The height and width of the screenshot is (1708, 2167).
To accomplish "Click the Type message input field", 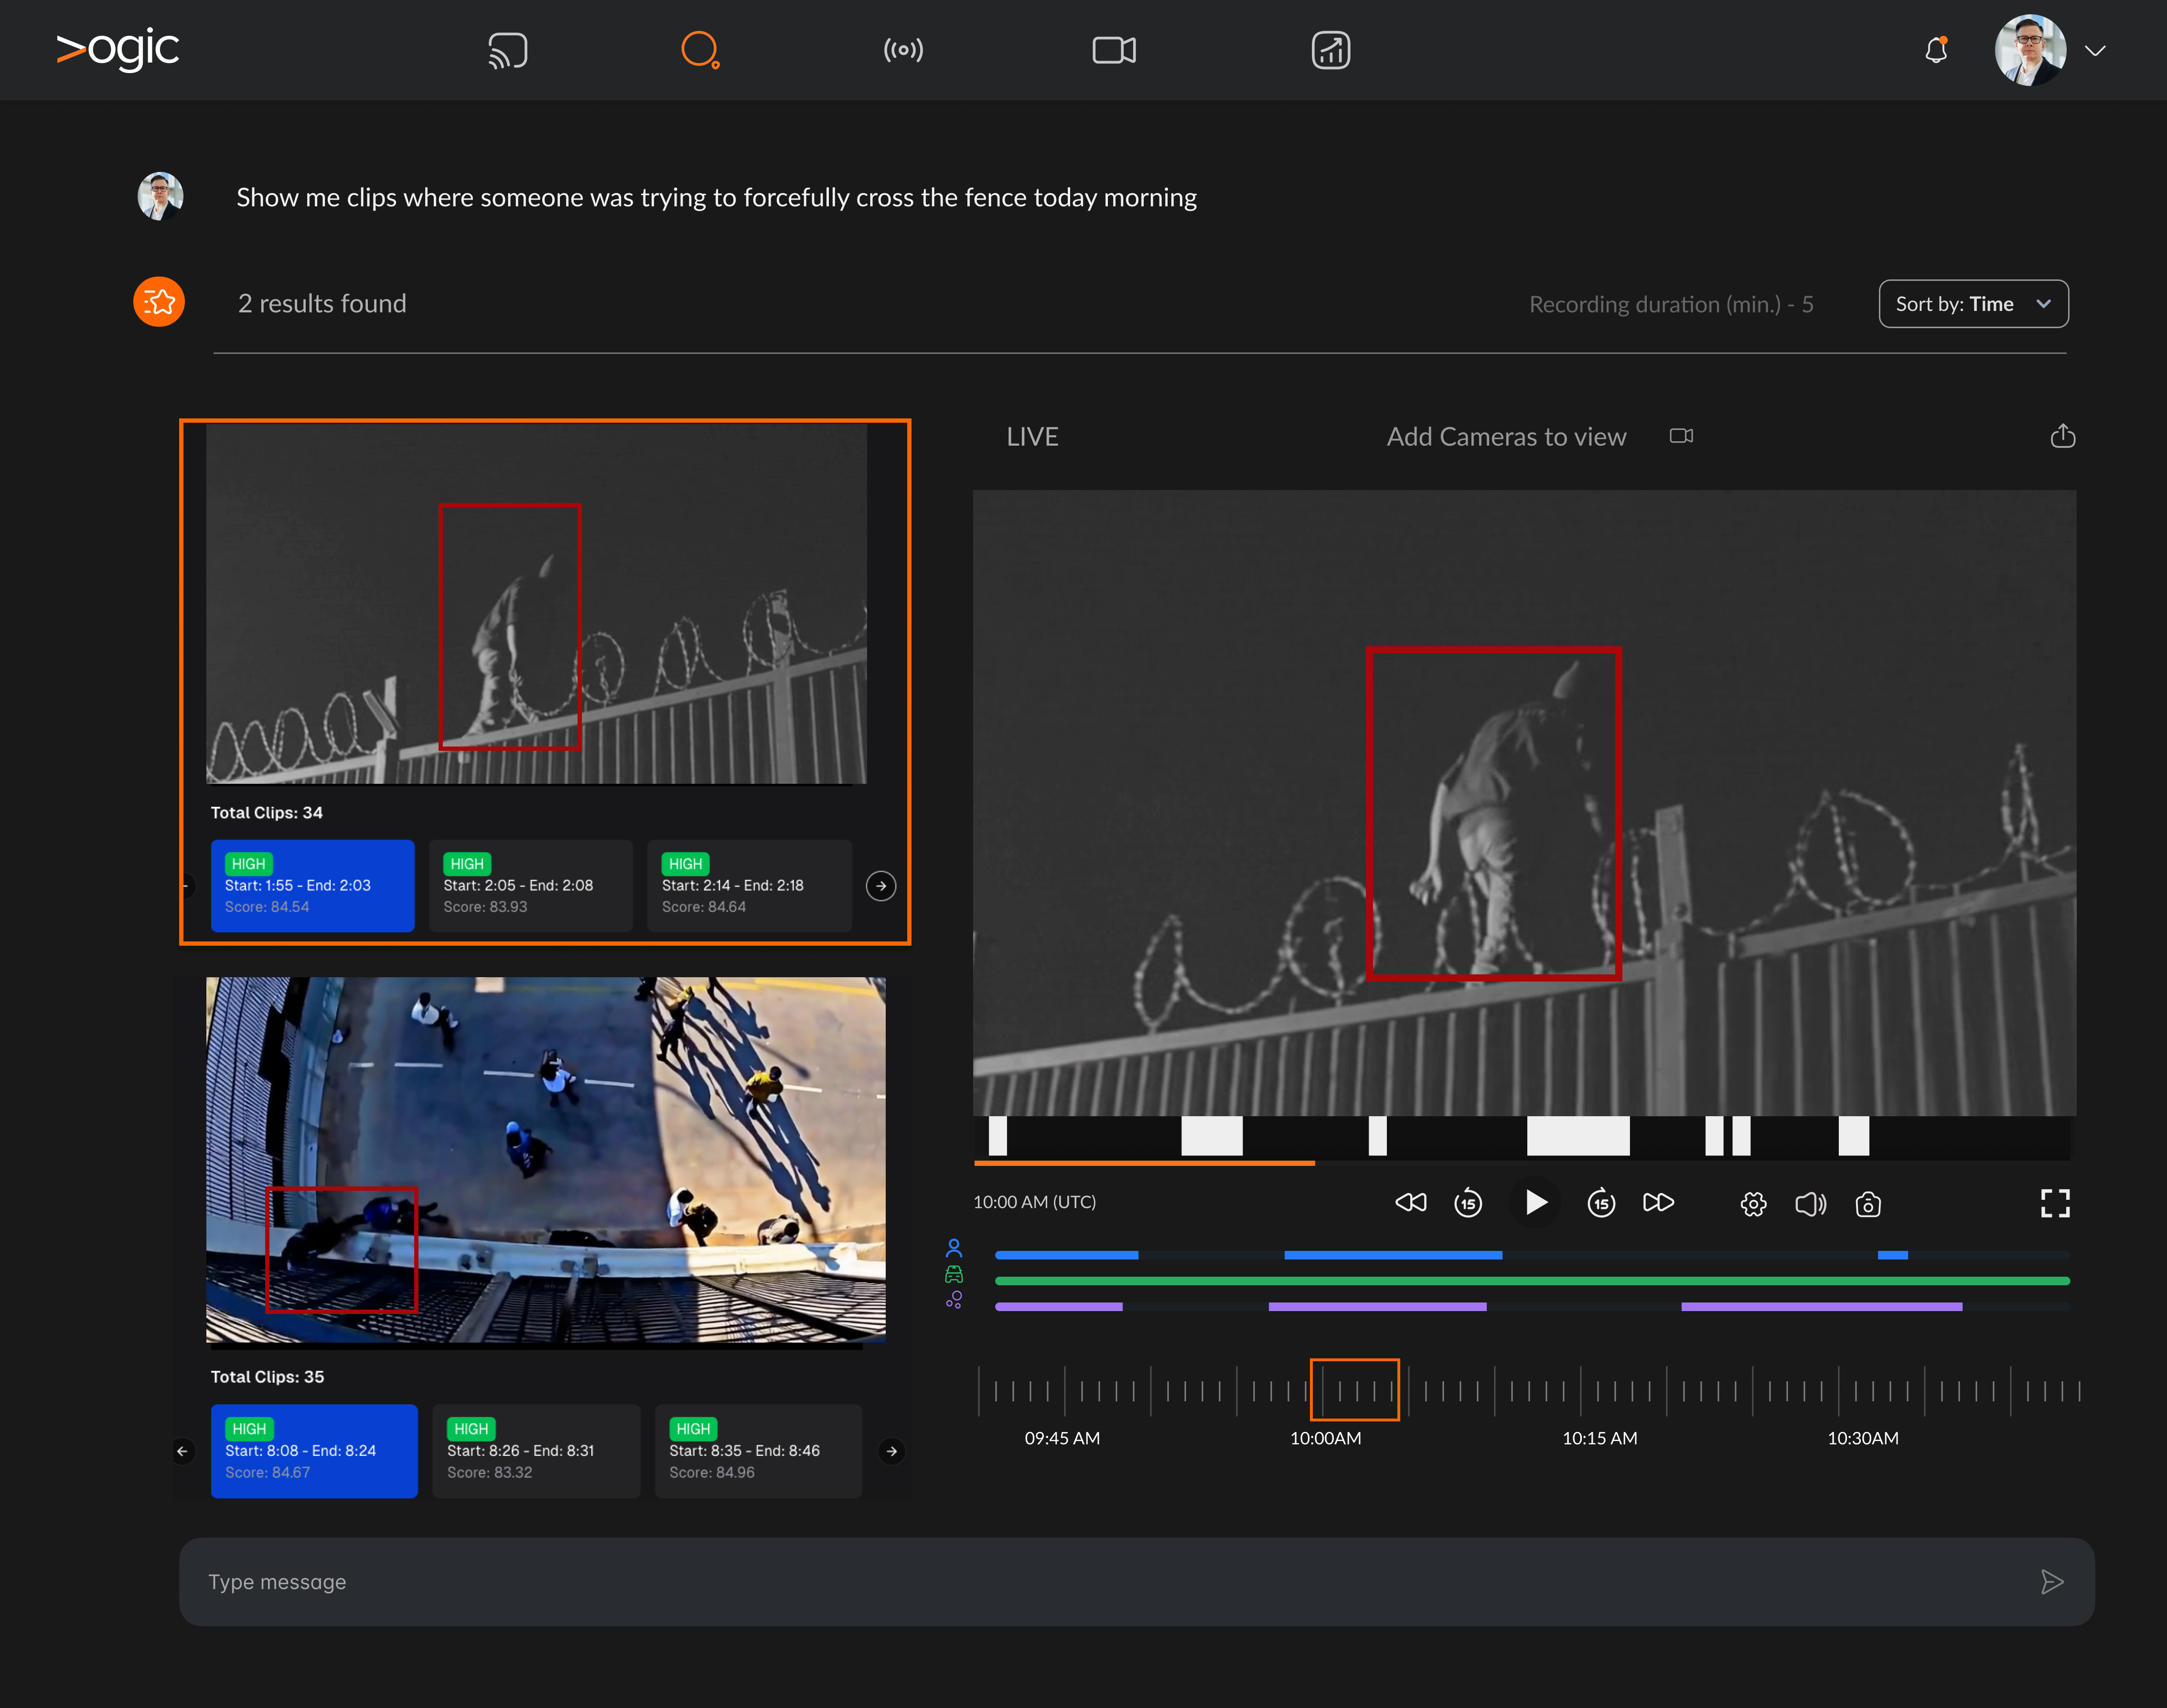I will coord(1136,1582).
